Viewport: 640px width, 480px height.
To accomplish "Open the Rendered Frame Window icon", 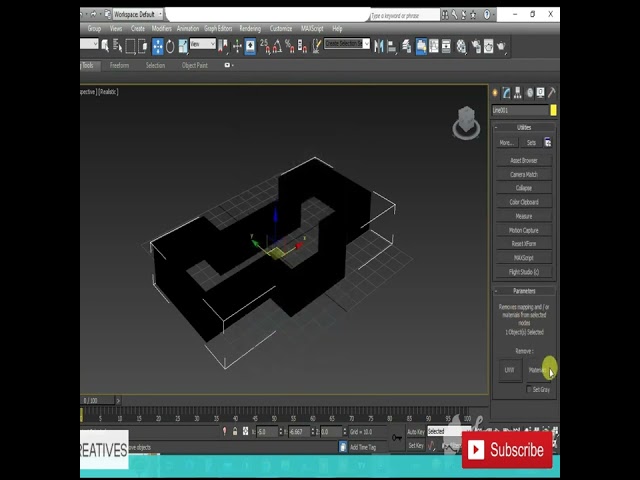I will pos(489,46).
